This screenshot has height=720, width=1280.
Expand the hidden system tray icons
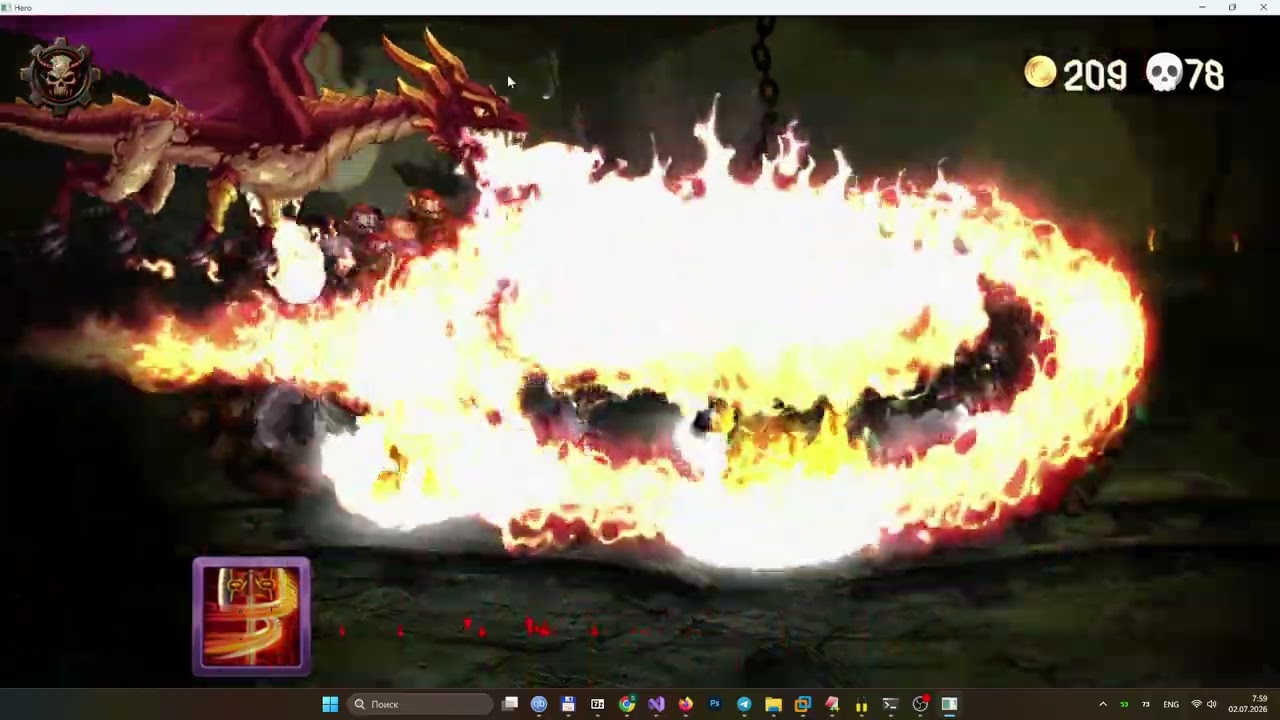tap(1103, 704)
